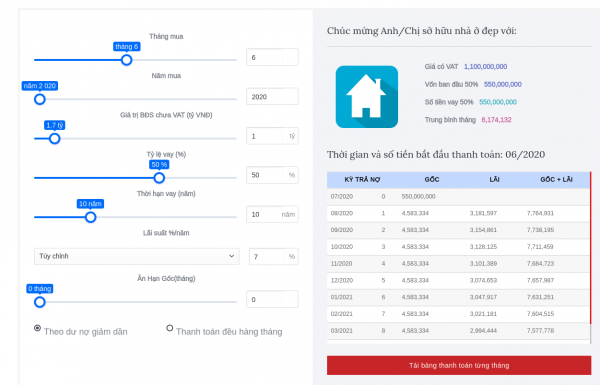Focus the loan ratio percent field
600x385 pixels.
pyautogui.click(x=272, y=175)
